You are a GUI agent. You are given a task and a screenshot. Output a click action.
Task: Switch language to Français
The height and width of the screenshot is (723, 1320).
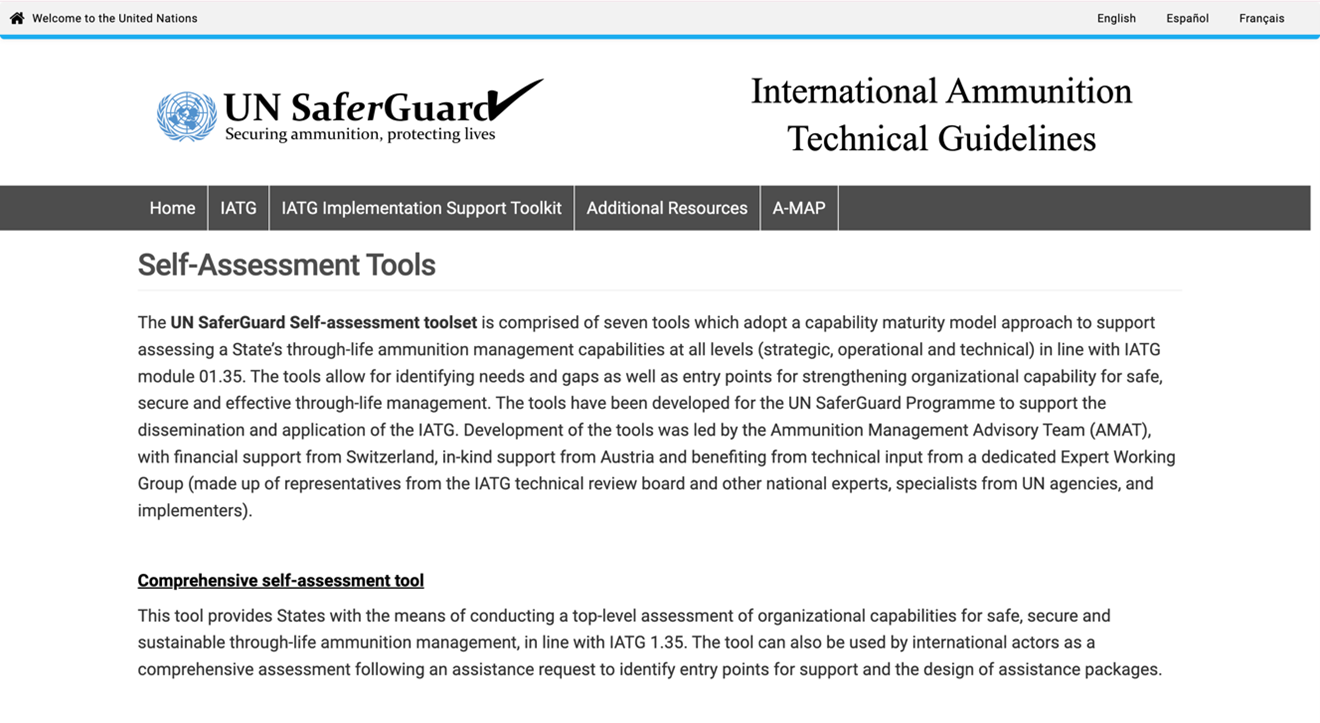coord(1261,18)
